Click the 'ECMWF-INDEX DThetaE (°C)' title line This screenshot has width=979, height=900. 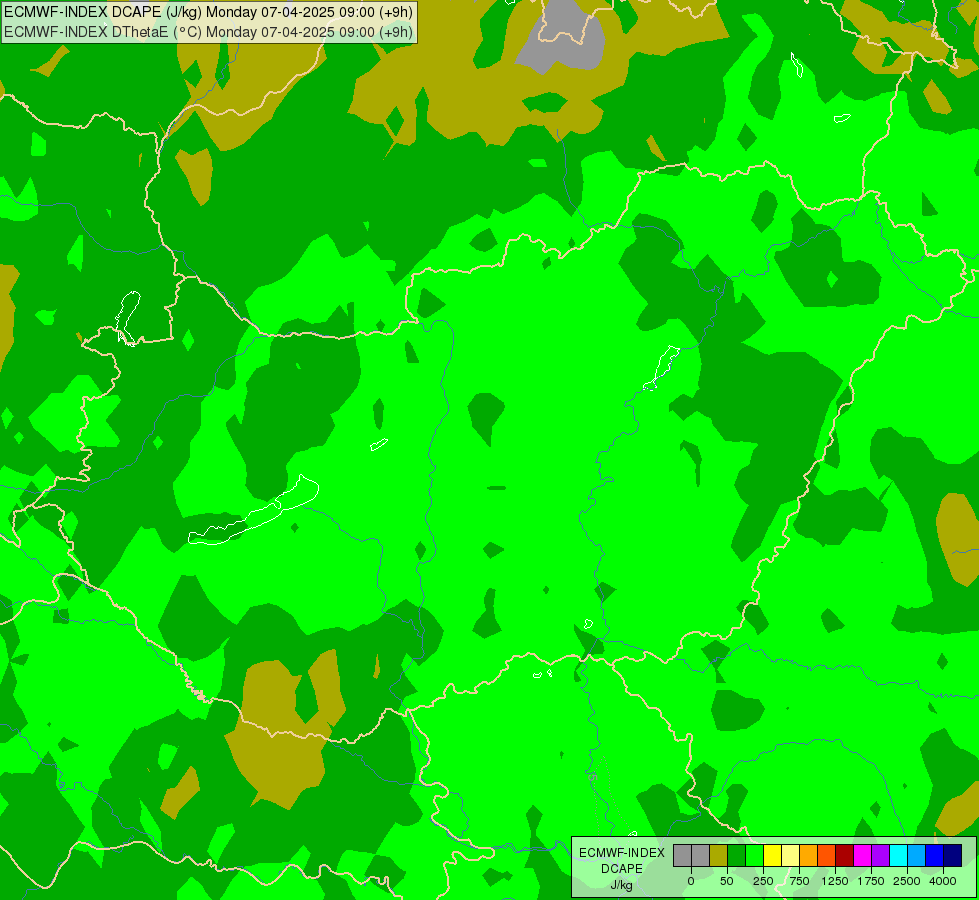pos(208,31)
